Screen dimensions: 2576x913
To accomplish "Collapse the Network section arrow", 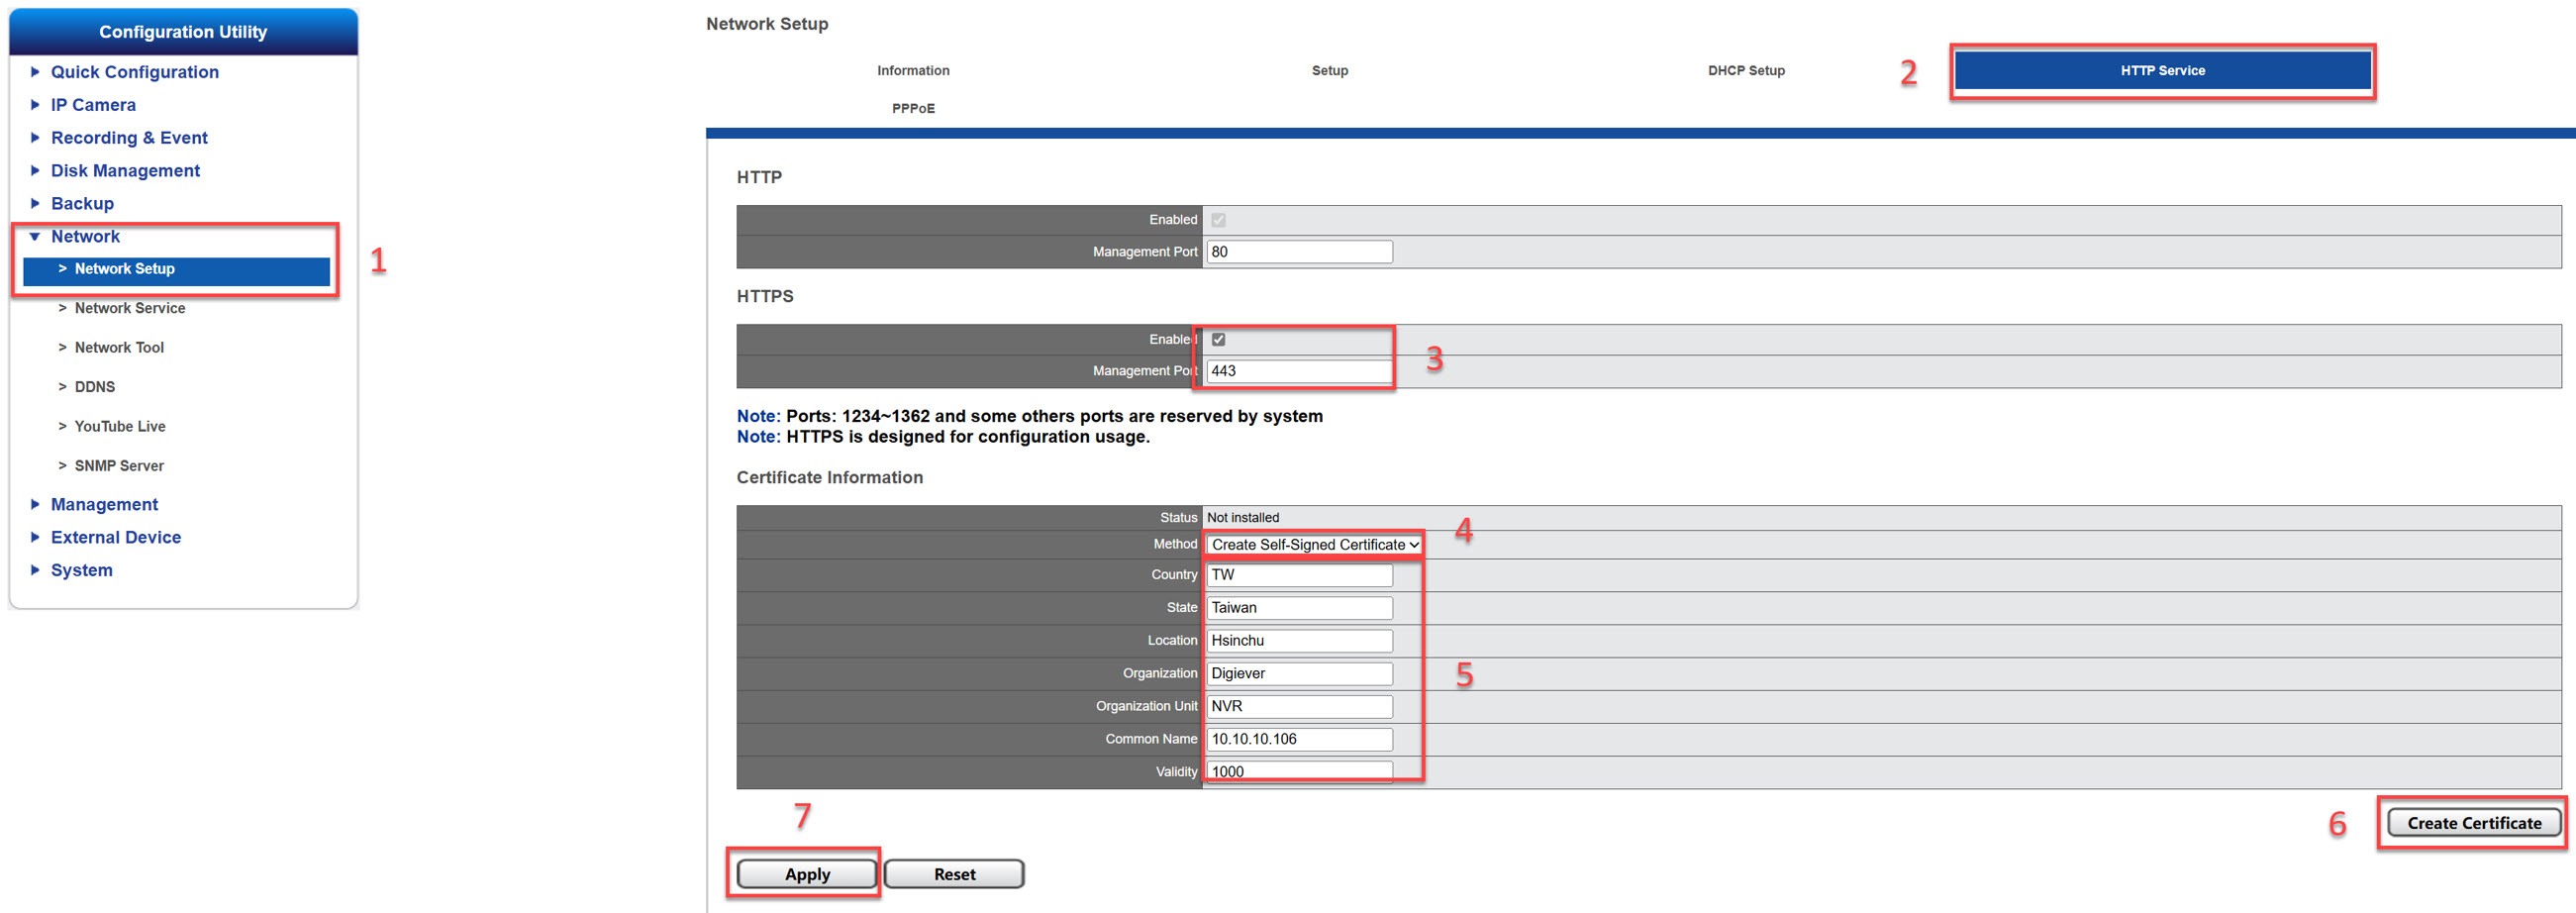I will click(x=35, y=237).
